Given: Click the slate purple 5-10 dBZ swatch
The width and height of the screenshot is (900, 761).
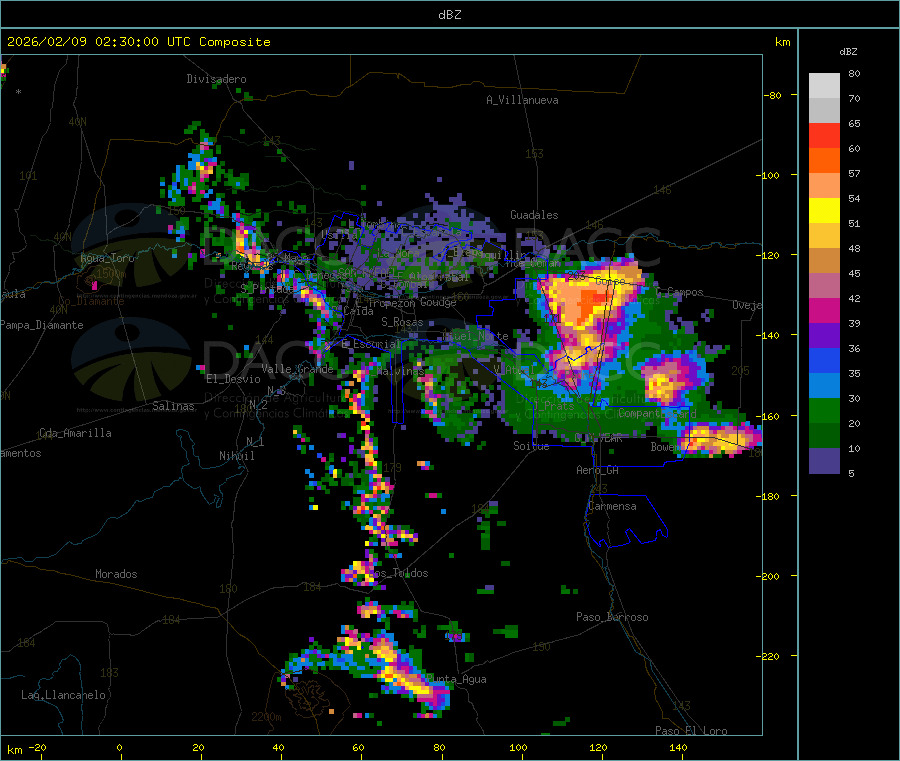Looking at the screenshot, I should (824, 460).
